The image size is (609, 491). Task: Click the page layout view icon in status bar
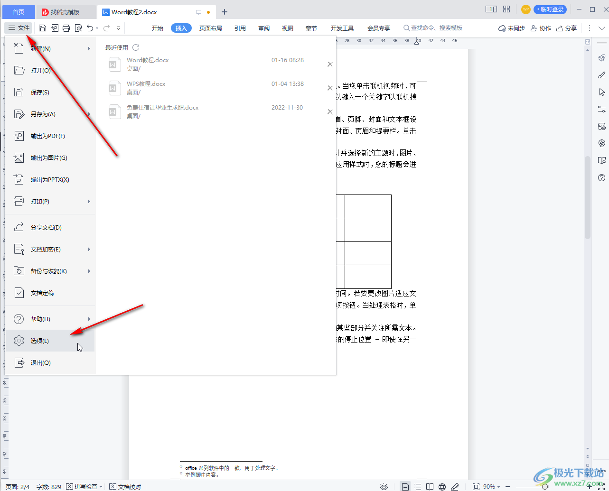[x=405, y=486]
